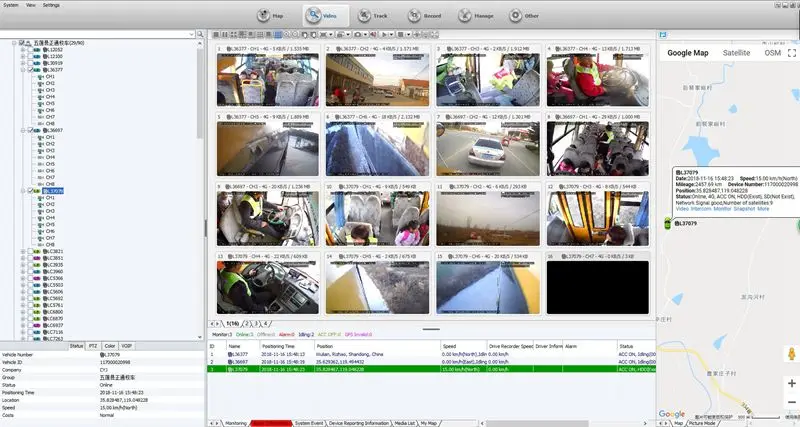This screenshot has height=427, width=800.
Task: Uncheck the L36377 vehicle checkbox
Action: pos(29,69)
